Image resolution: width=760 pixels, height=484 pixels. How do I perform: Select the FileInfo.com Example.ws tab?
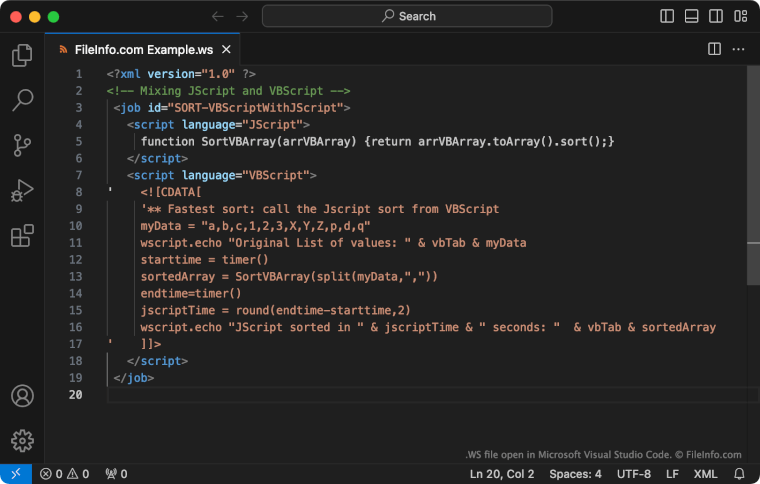point(145,49)
